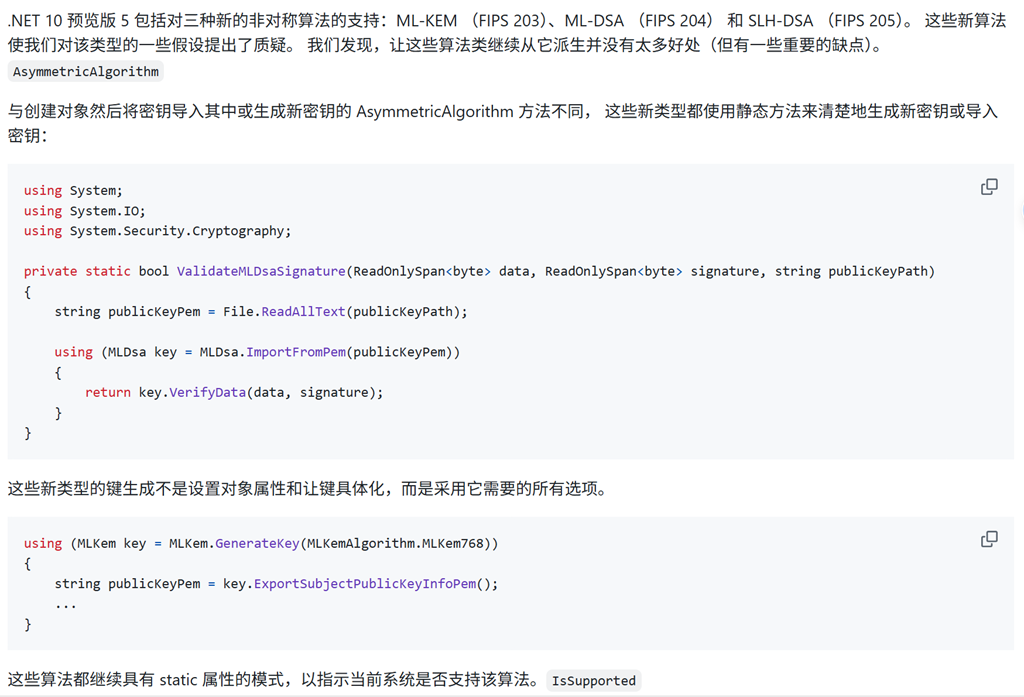The height and width of the screenshot is (697, 1024).
Task: Copy the ValidateMLDsaSignature code block
Action: (x=989, y=187)
